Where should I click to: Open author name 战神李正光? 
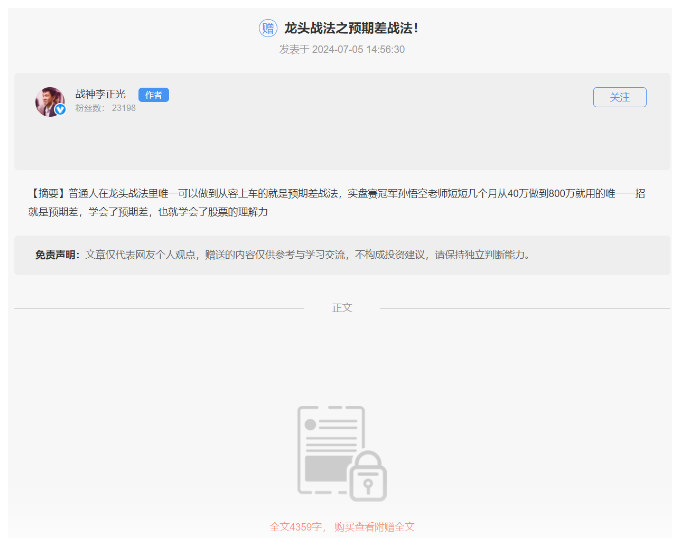(x=102, y=94)
